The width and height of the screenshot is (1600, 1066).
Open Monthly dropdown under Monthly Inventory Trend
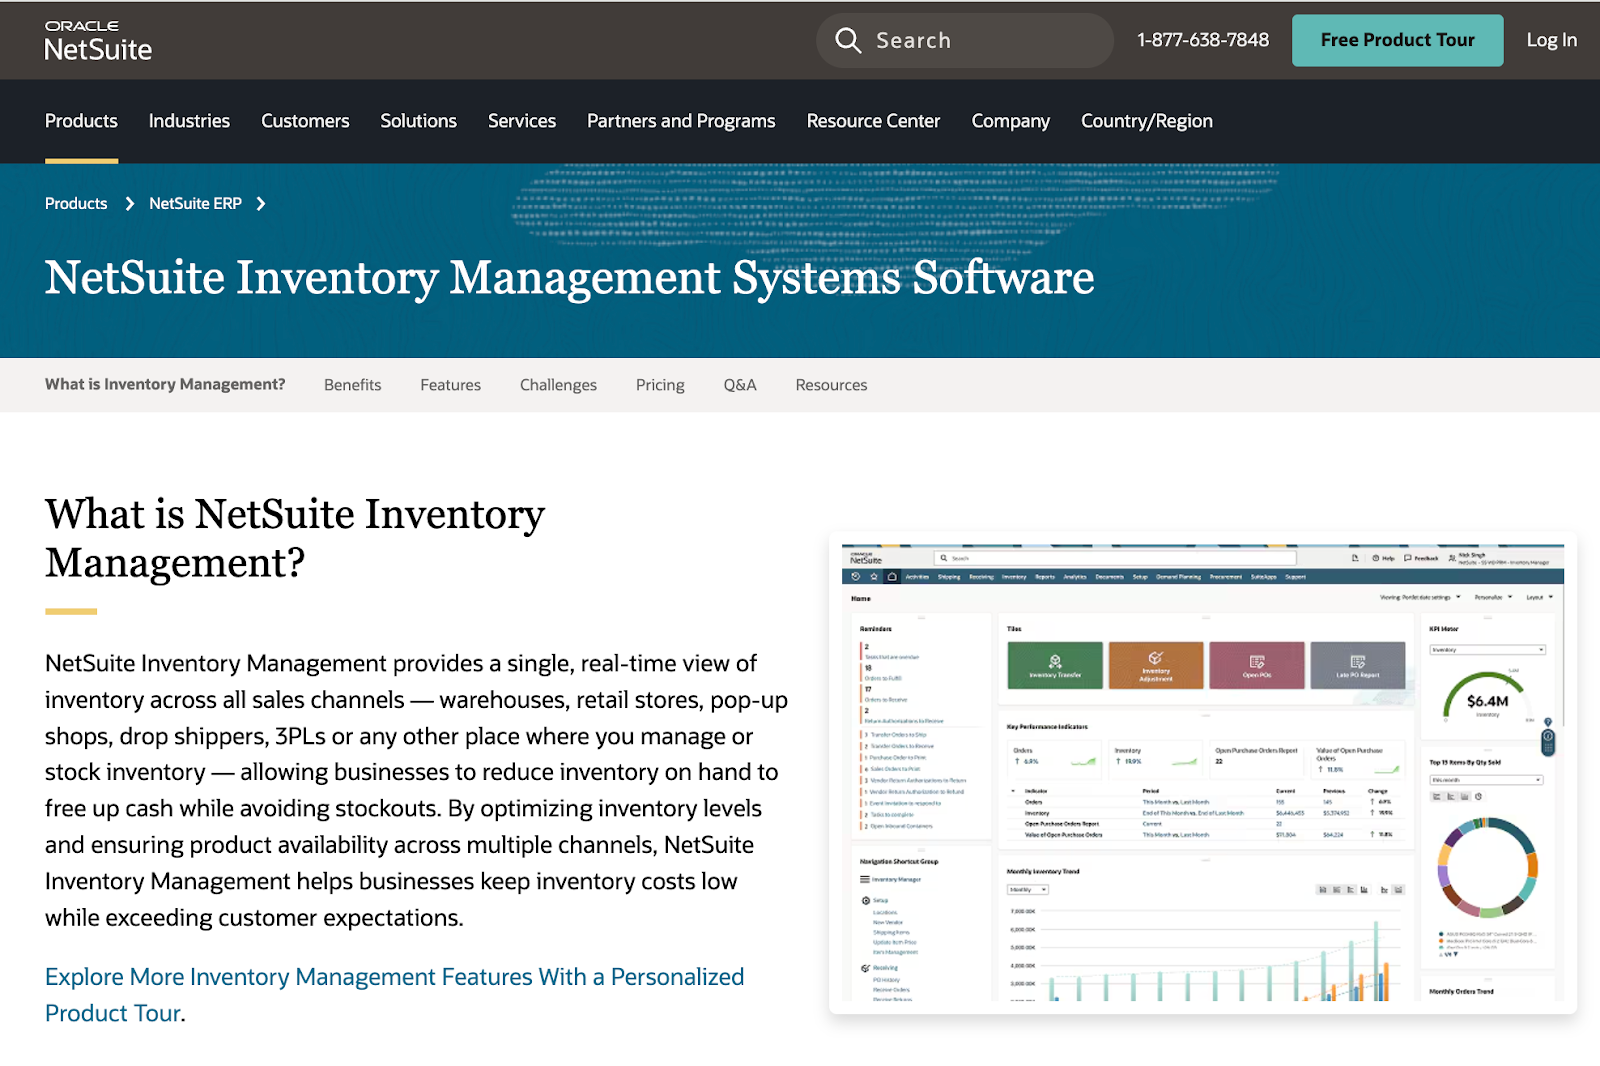1027,889
